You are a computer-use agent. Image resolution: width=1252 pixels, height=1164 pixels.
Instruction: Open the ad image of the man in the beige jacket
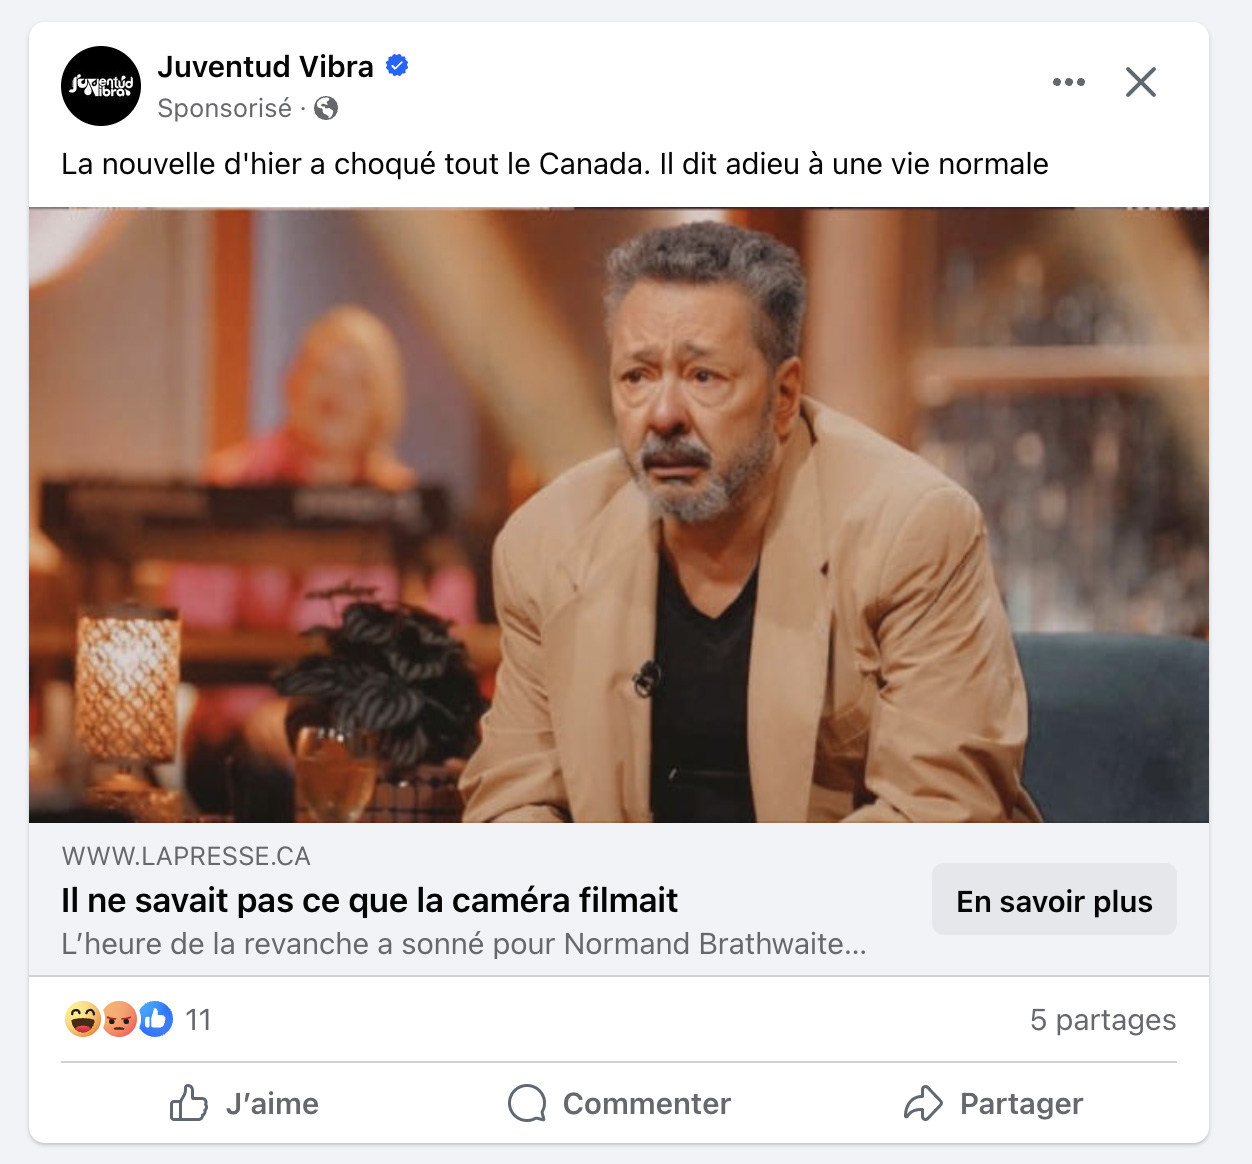619,515
